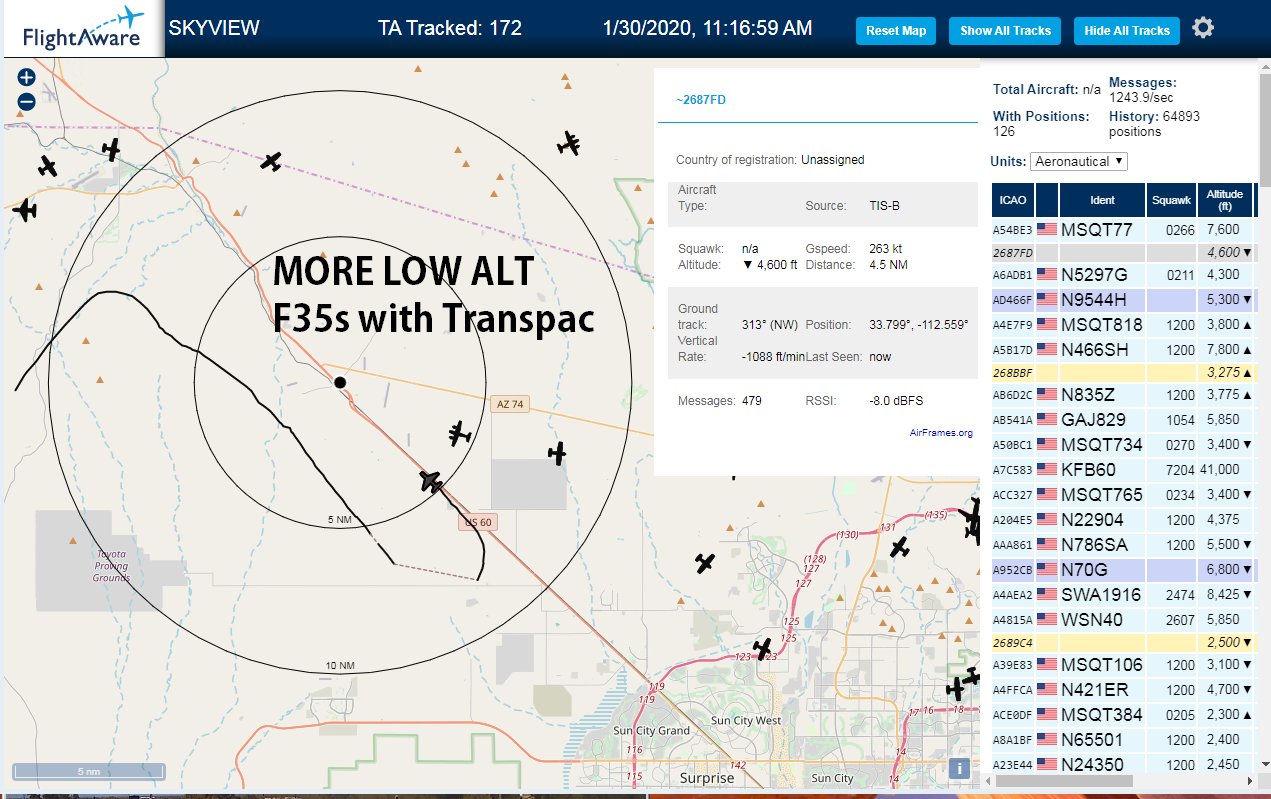1271x799 pixels.
Task: Select aircraft icon below the (131) marker
Action: [900, 547]
